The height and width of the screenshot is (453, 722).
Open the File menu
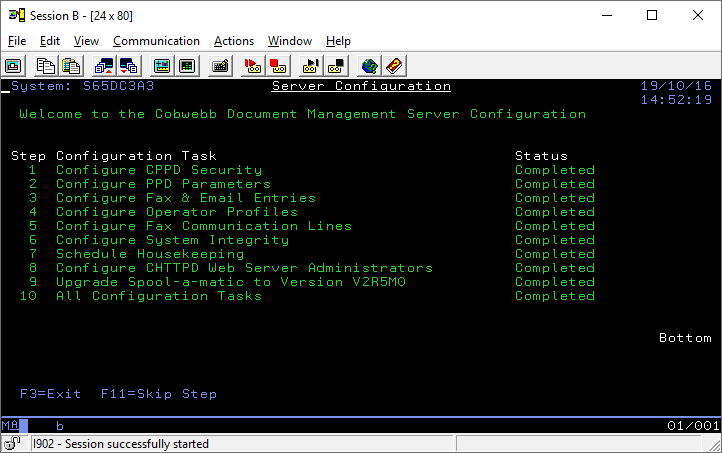tap(17, 41)
